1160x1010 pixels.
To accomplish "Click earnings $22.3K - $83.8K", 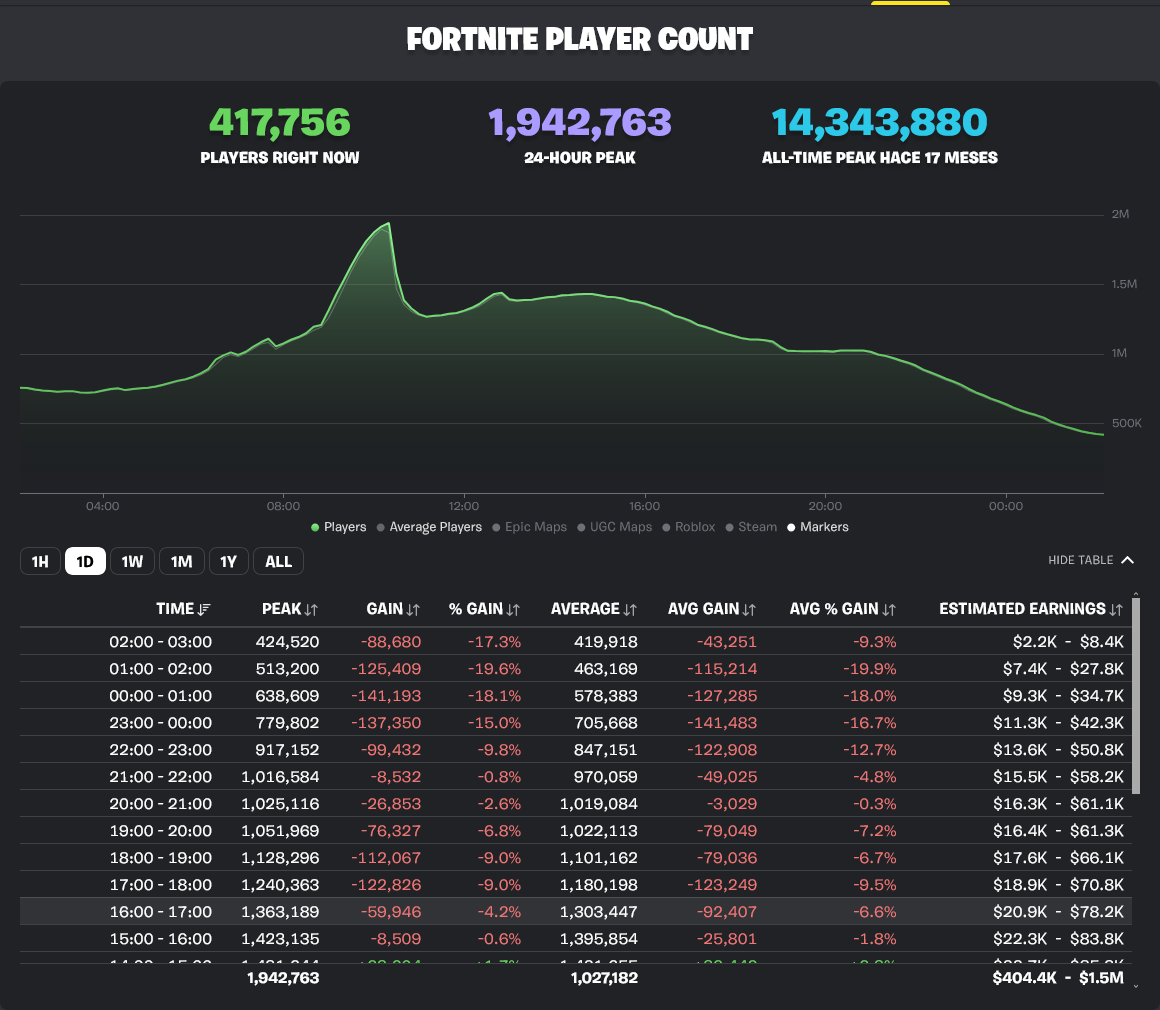I will point(1059,939).
